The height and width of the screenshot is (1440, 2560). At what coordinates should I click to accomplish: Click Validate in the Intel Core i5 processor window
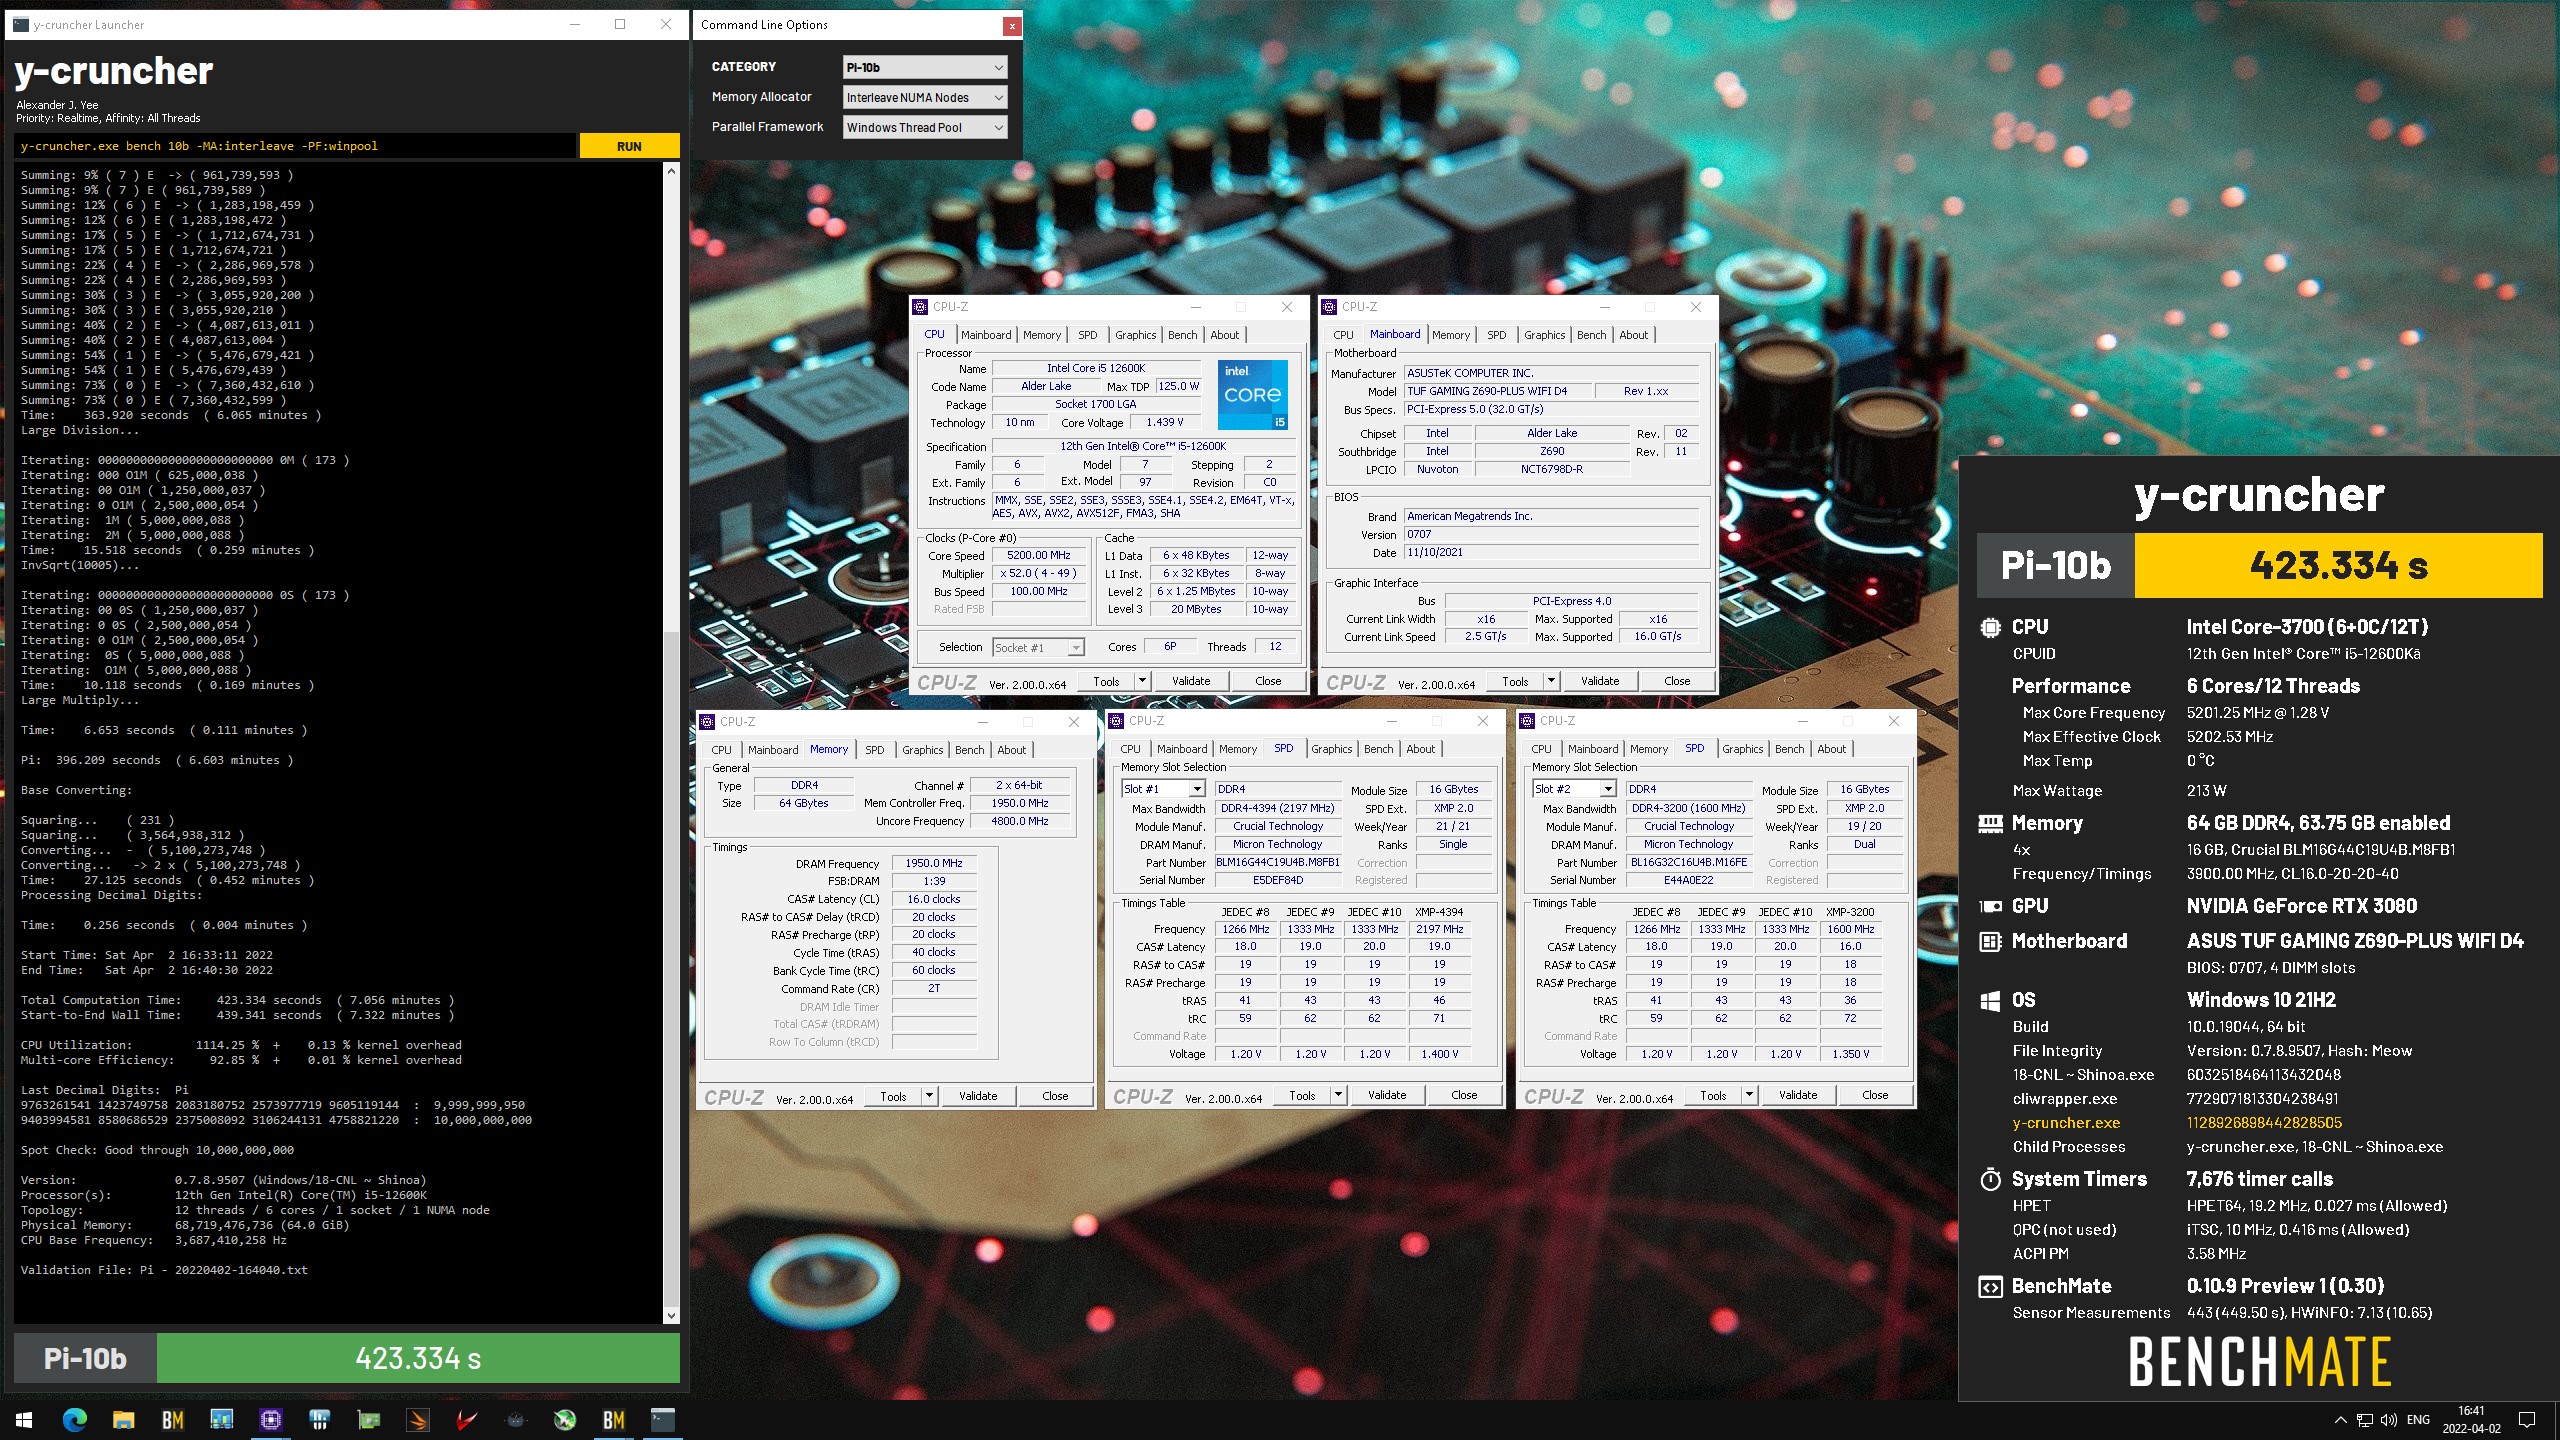coord(1190,681)
